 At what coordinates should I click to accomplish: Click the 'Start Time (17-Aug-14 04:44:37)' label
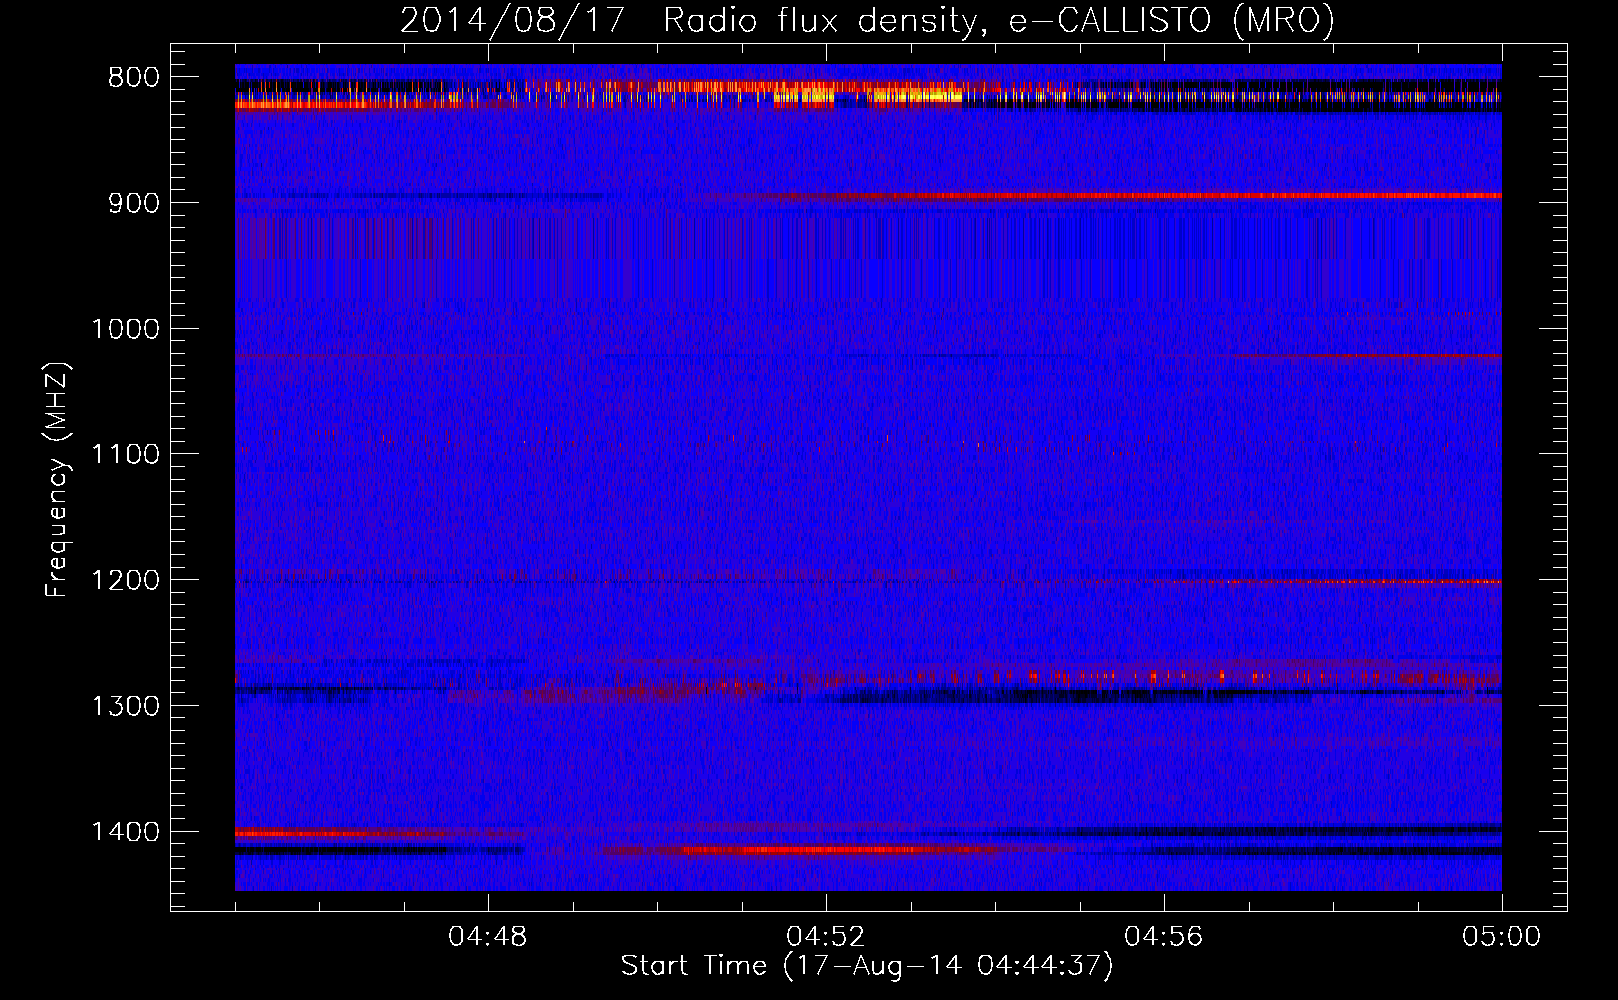coord(866,966)
